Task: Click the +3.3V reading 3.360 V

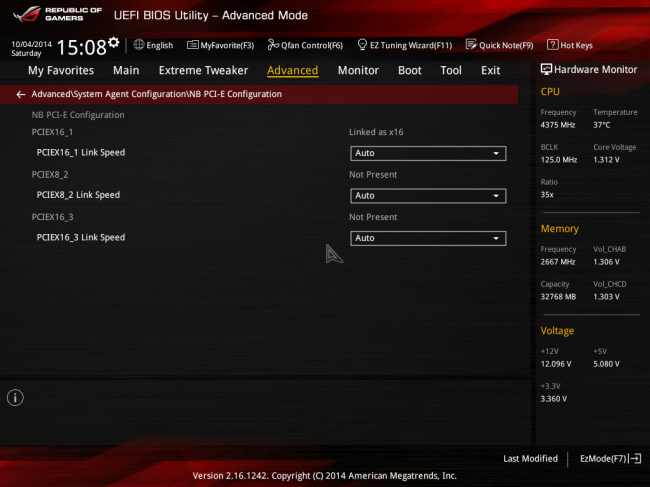Action: [553, 399]
